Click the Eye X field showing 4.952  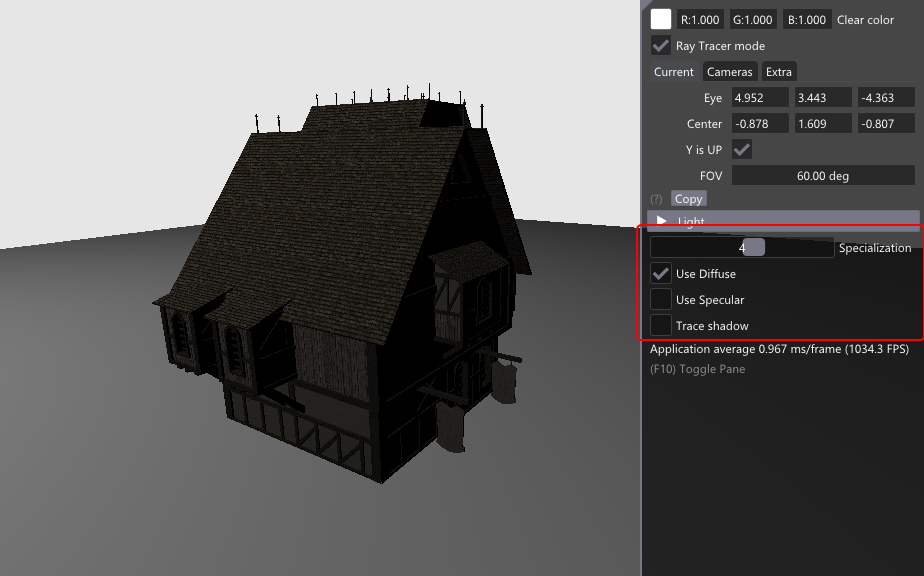point(760,98)
